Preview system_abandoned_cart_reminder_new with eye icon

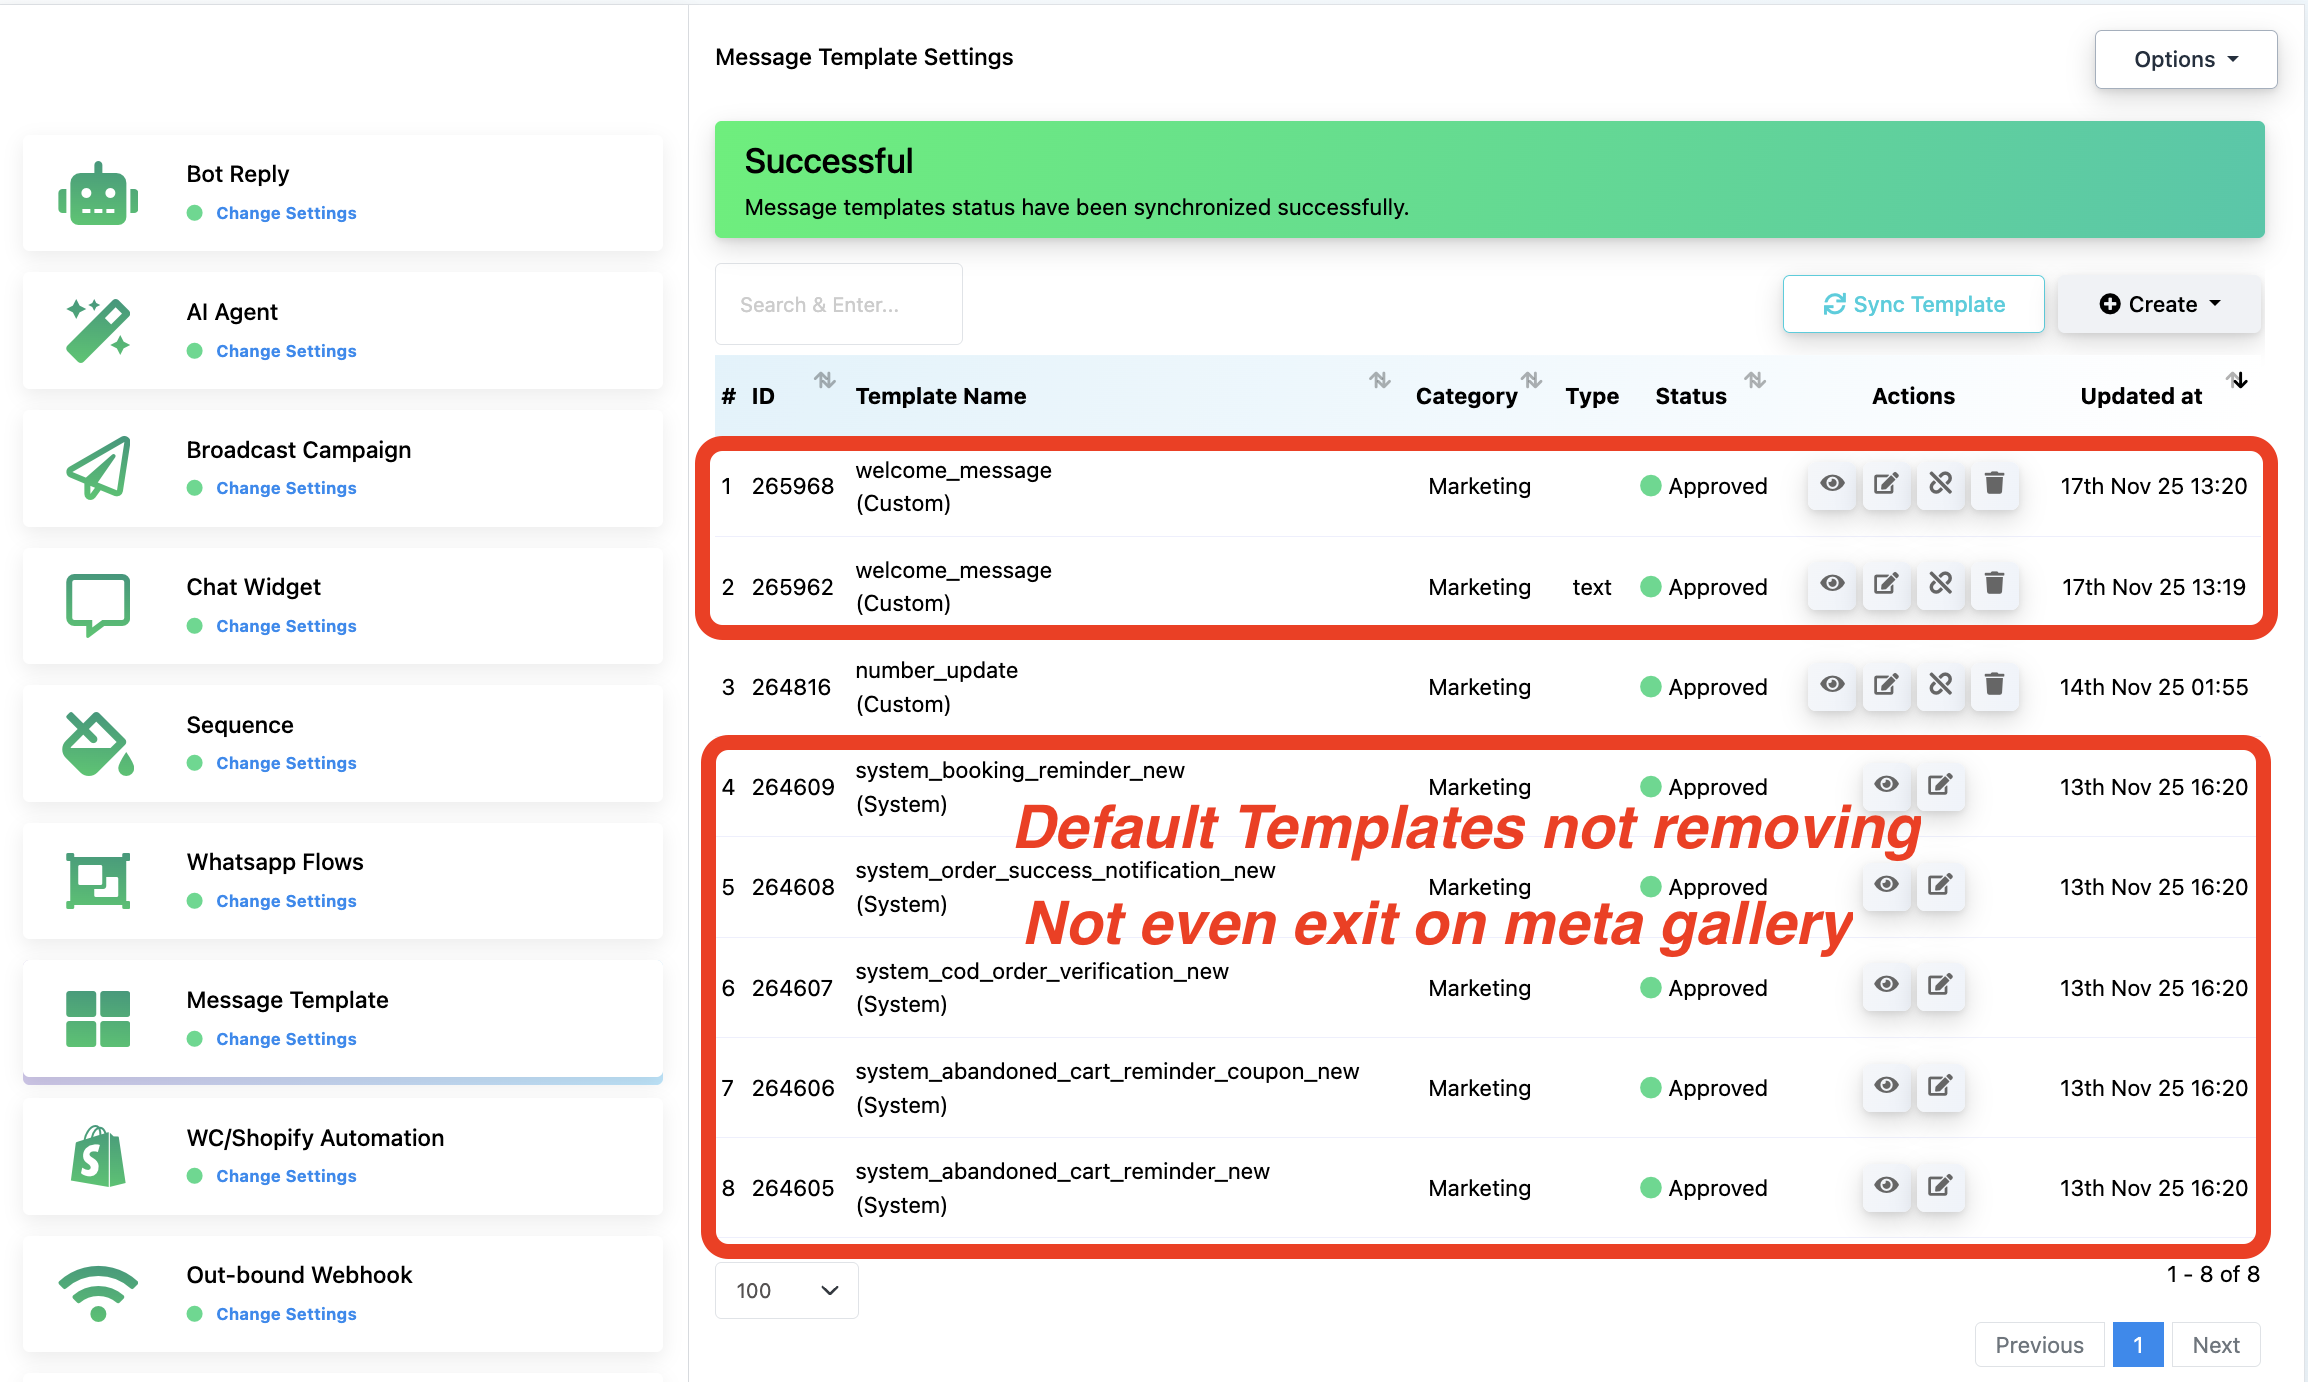point(1886,1187)
